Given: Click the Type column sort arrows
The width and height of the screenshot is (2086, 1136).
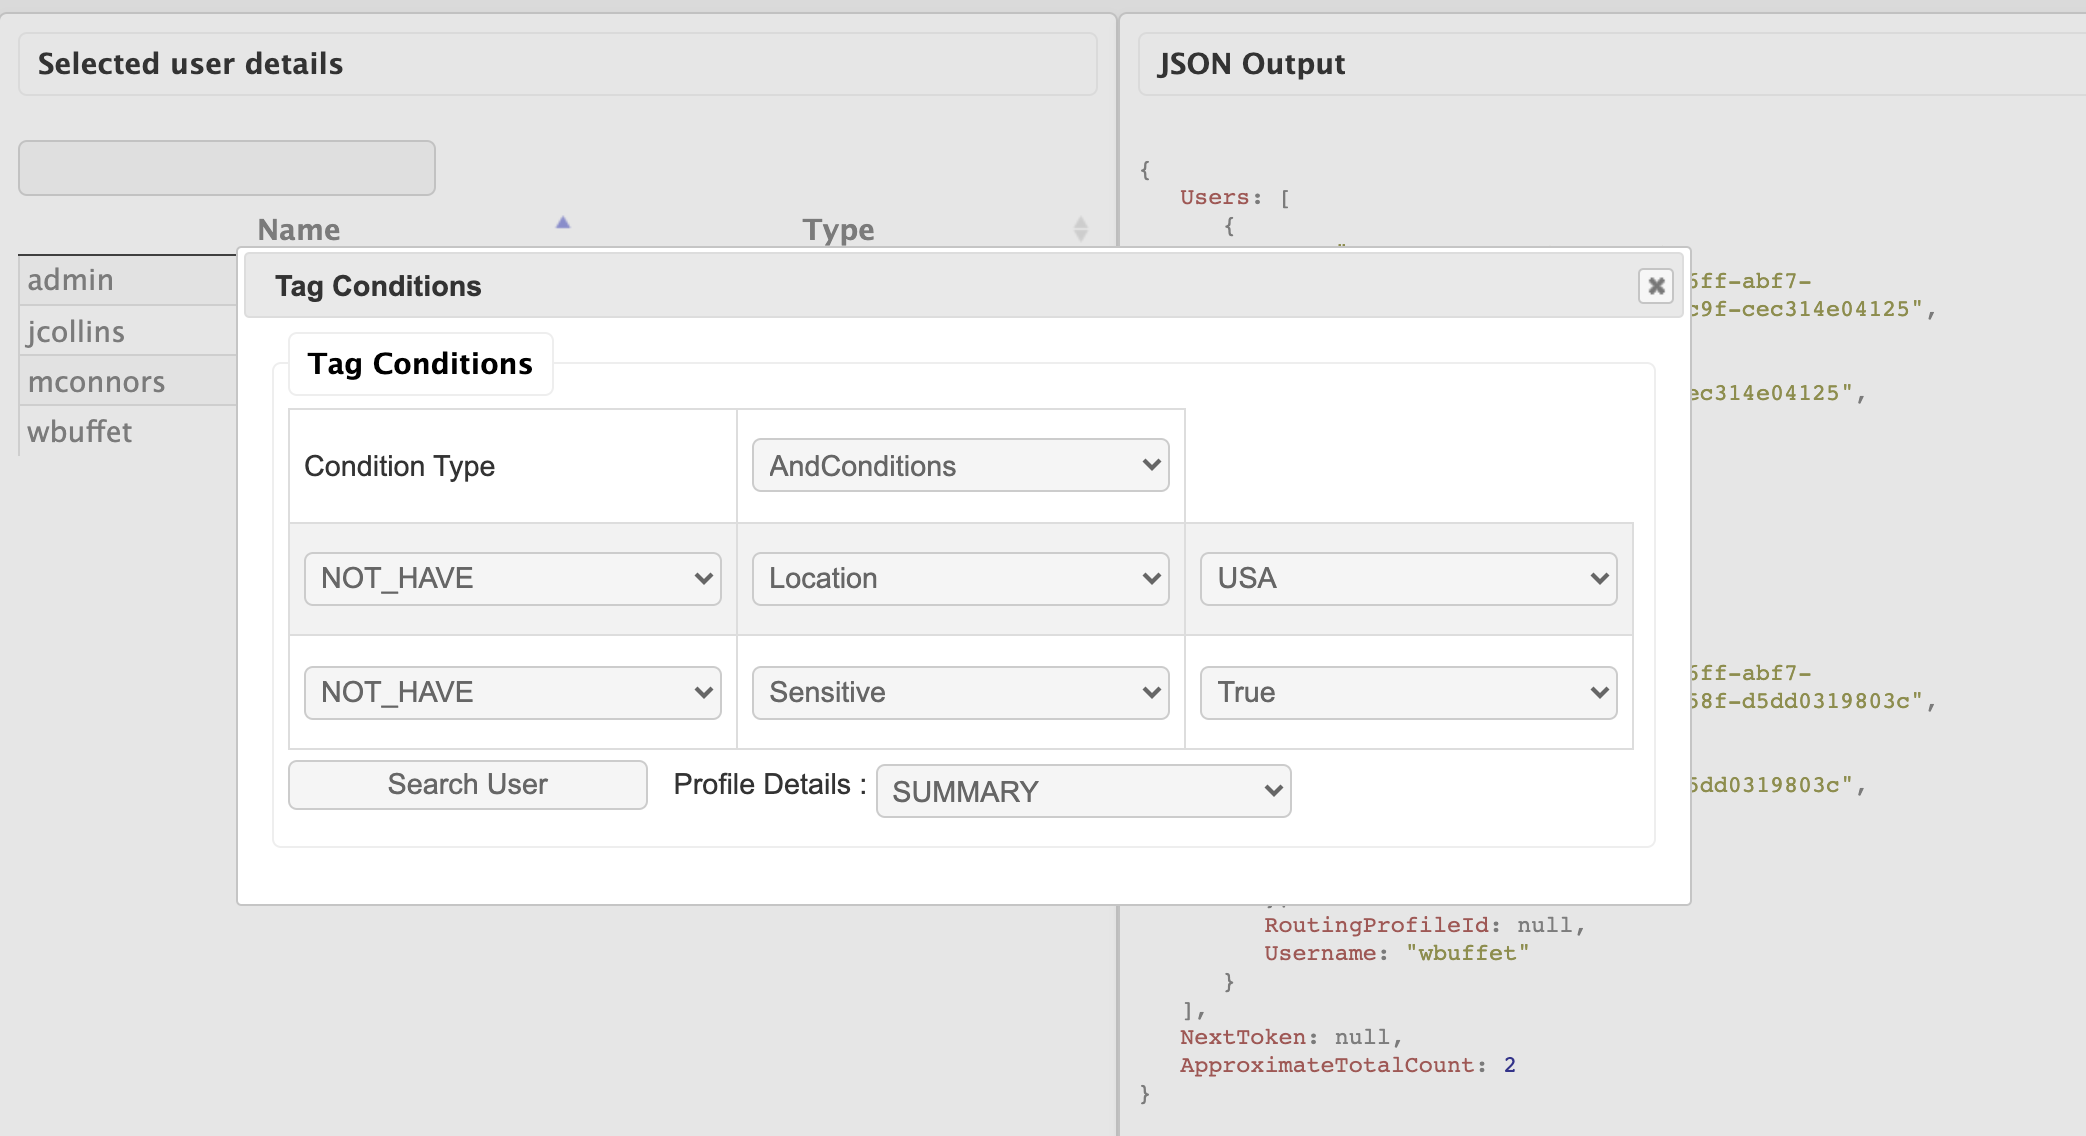Looking at the screenshot, I should coord(1080,229).
